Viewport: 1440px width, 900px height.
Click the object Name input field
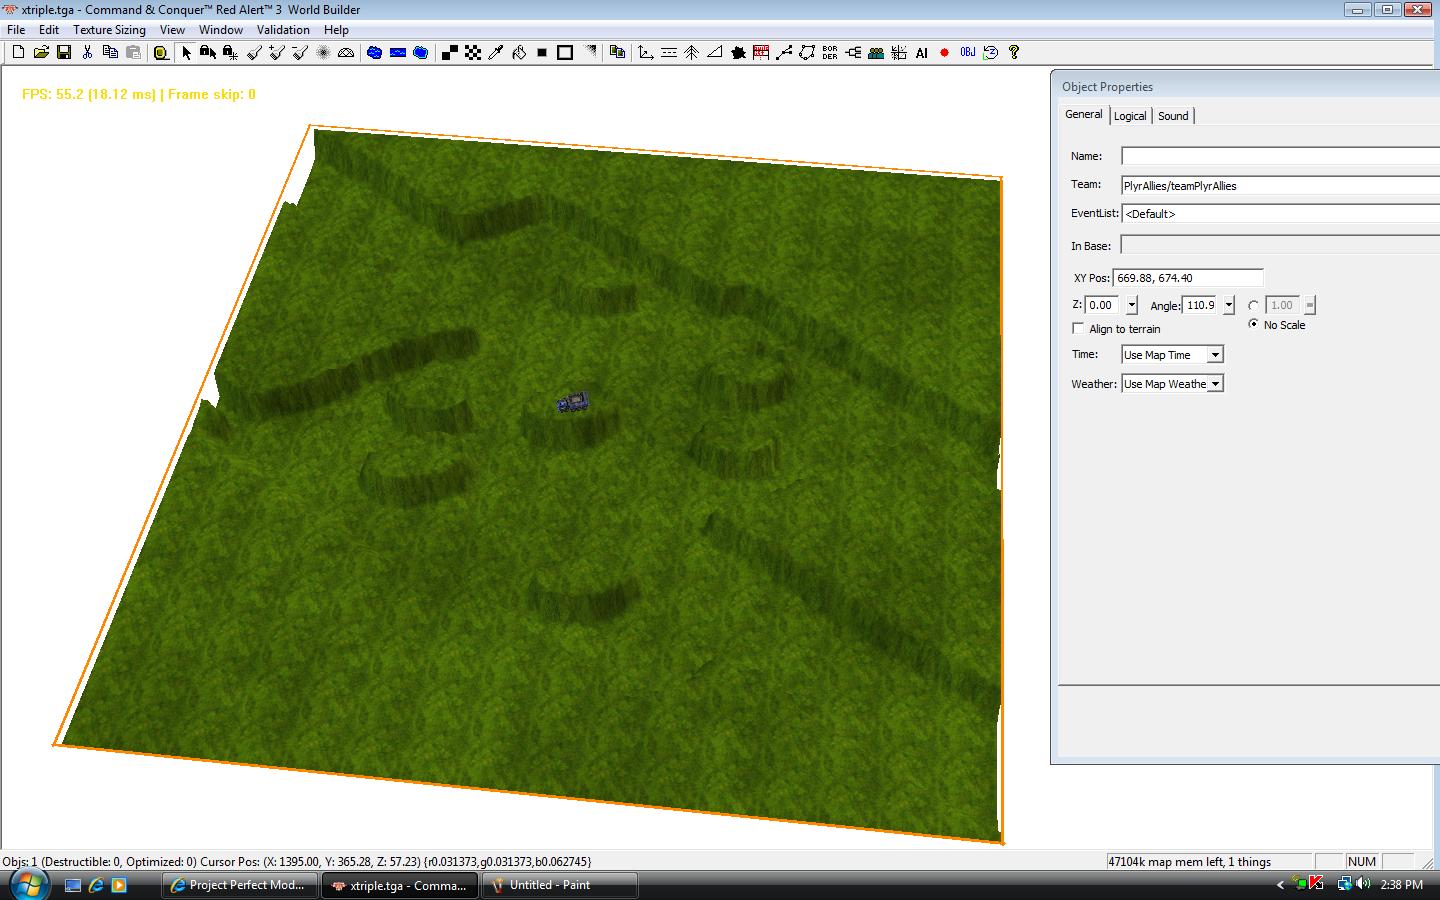(1280, 156)
